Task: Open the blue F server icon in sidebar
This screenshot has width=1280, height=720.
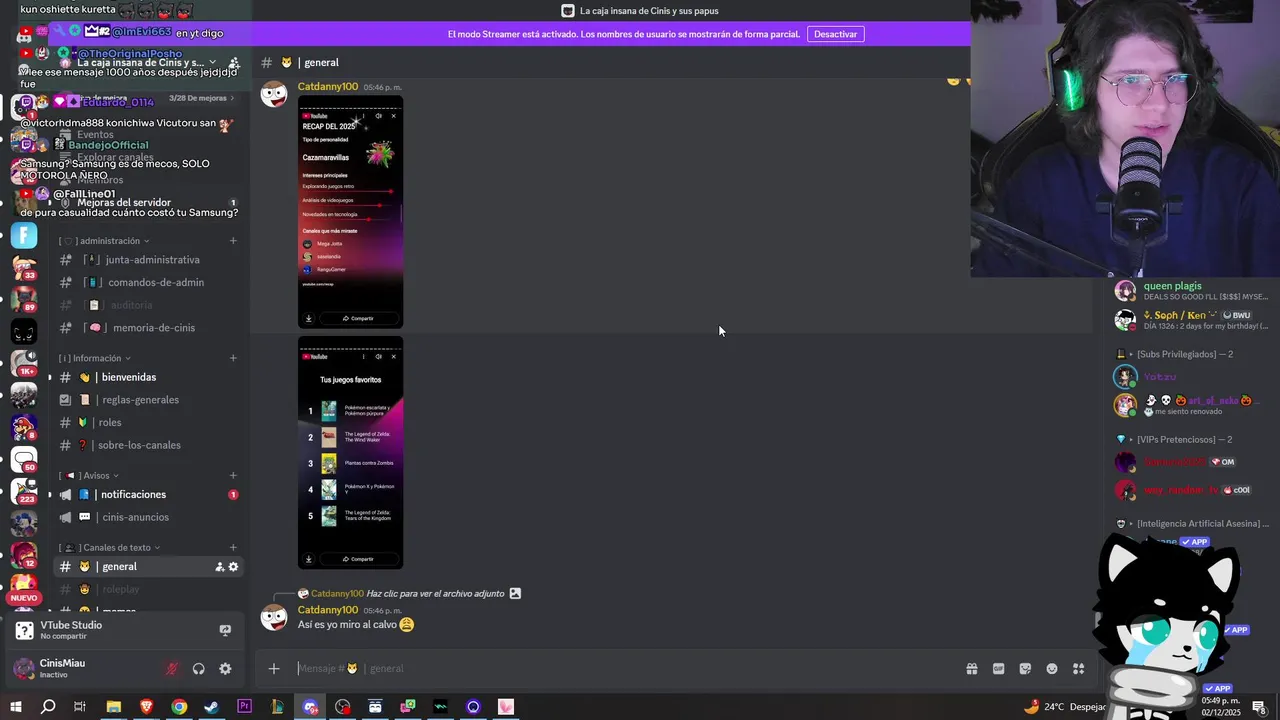Action: tap(23, 236)
